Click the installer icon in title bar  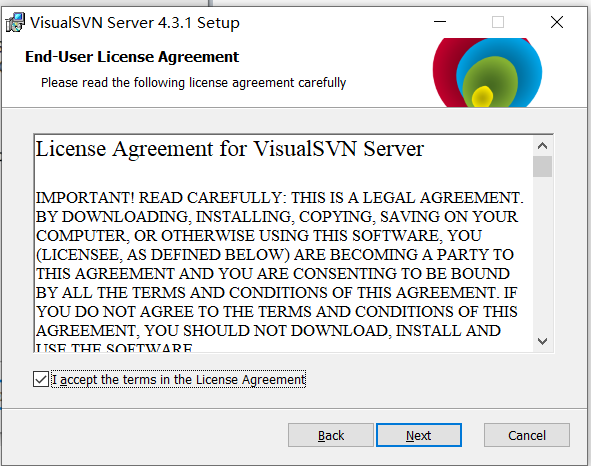(15, 23)
